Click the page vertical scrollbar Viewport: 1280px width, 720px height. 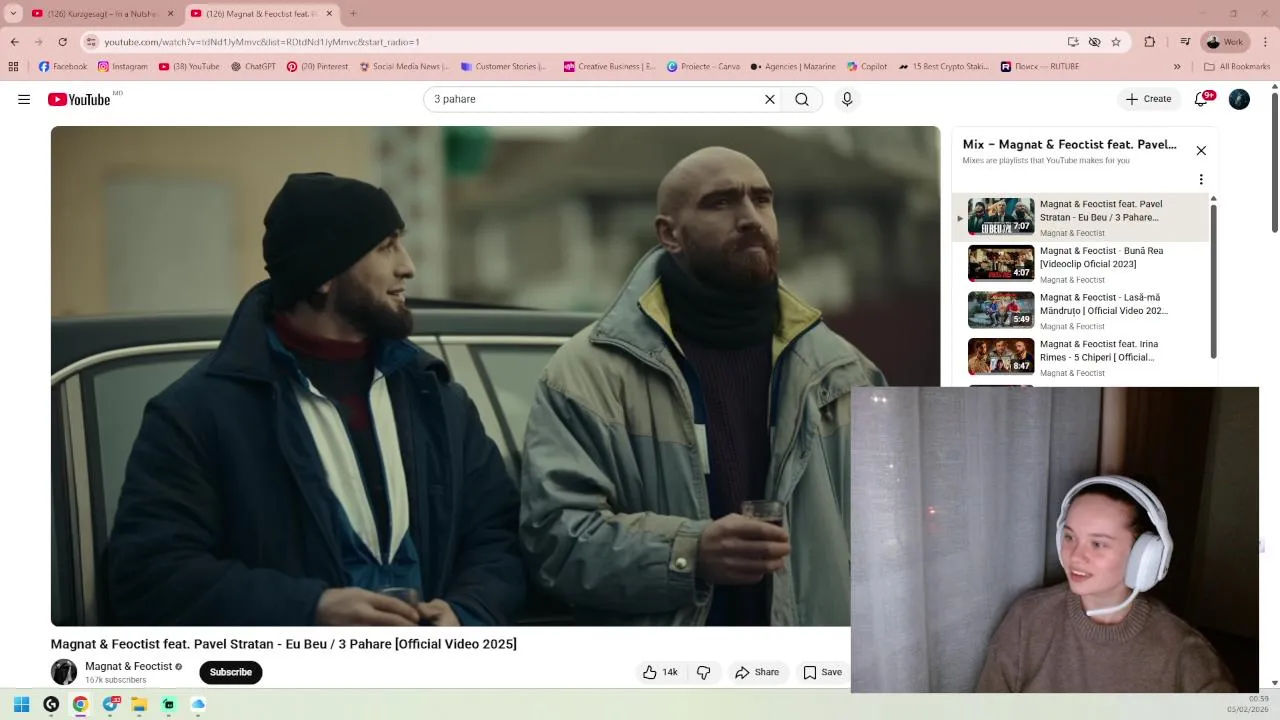click(1274, 165)
